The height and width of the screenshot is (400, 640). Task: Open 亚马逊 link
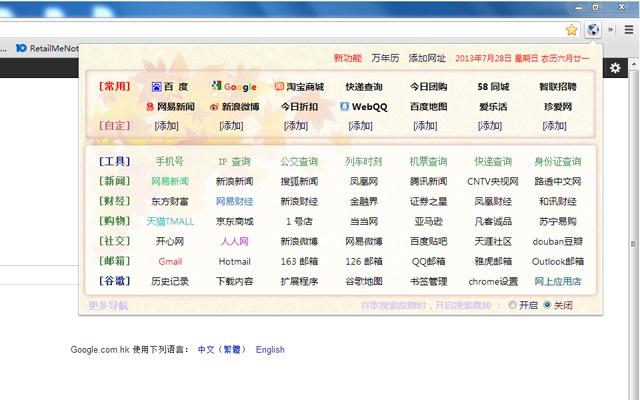[428, 221]
